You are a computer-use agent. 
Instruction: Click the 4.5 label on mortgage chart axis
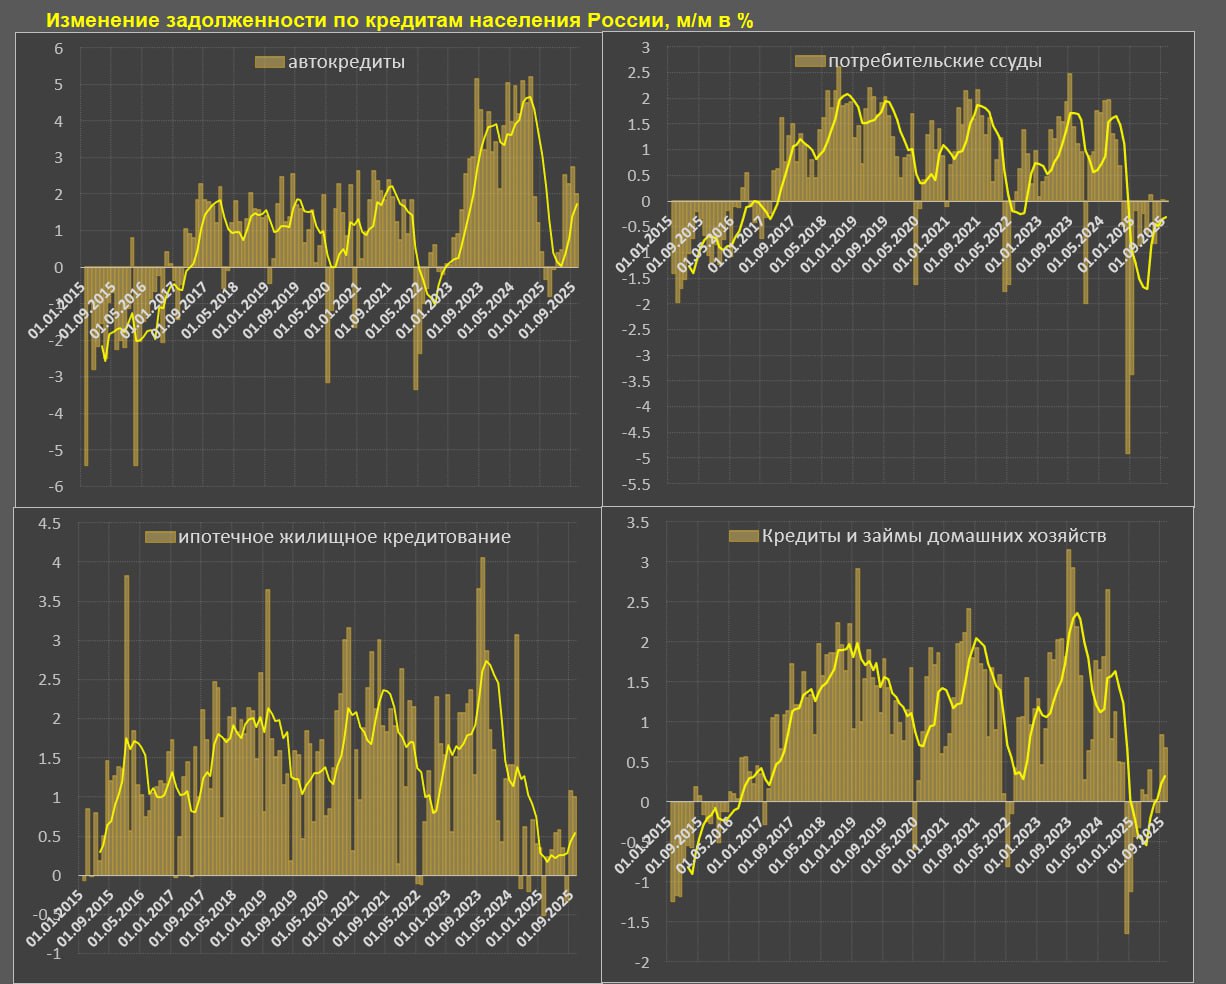click(x=49, y=523)
